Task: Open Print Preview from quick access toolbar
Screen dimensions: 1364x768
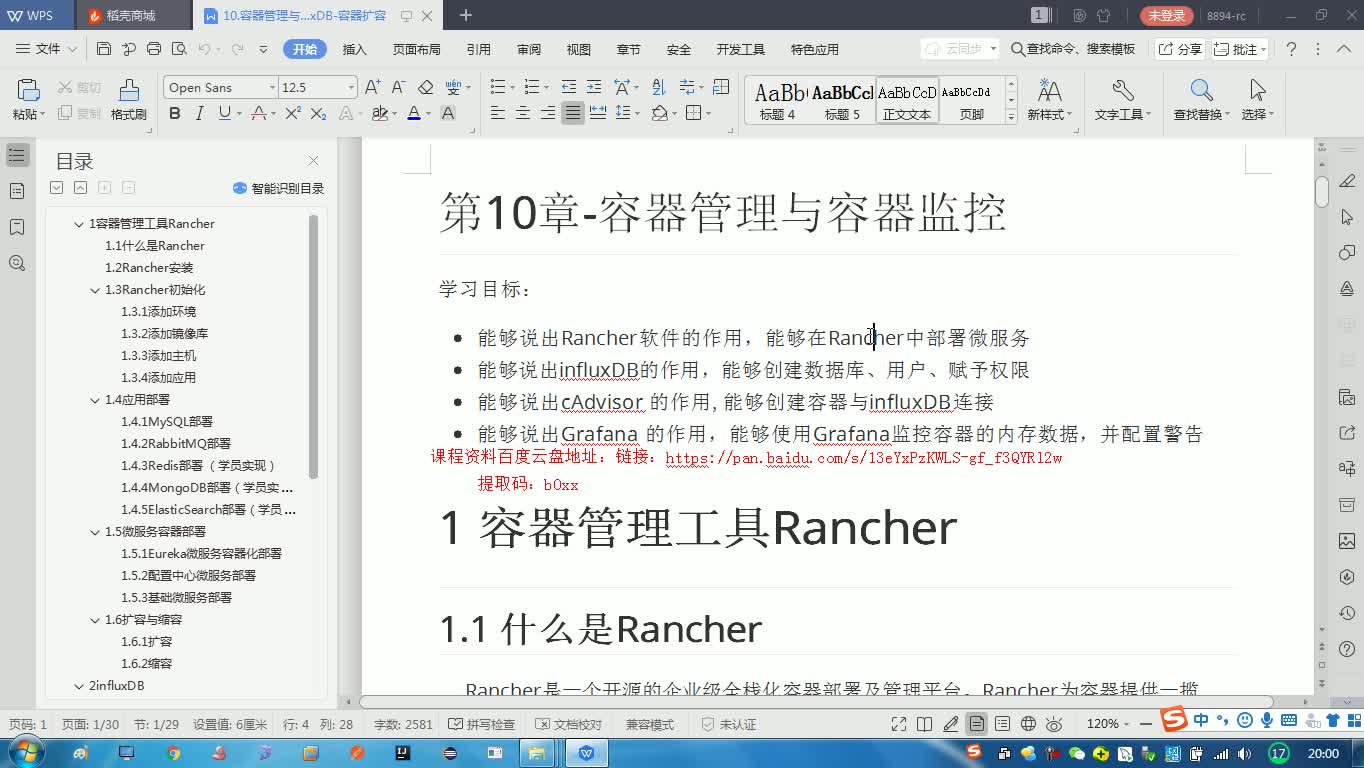Action: click(179, 49)
